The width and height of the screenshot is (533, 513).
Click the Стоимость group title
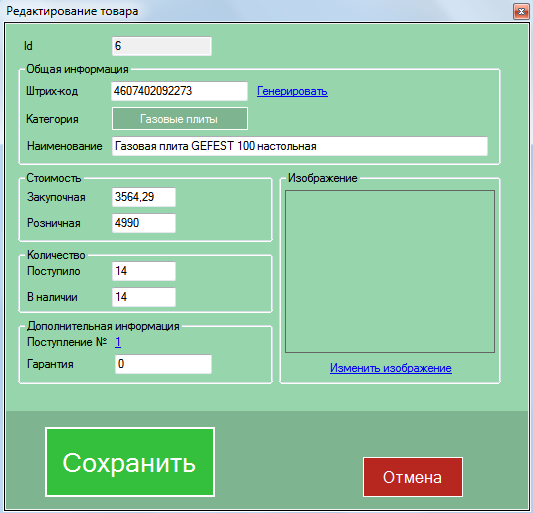(54, 178)
